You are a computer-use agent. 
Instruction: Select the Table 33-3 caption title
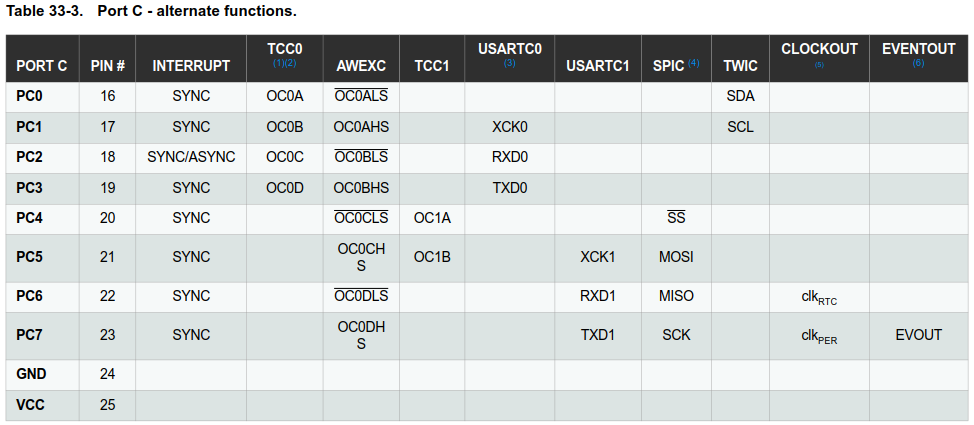[x=151, y=12]
